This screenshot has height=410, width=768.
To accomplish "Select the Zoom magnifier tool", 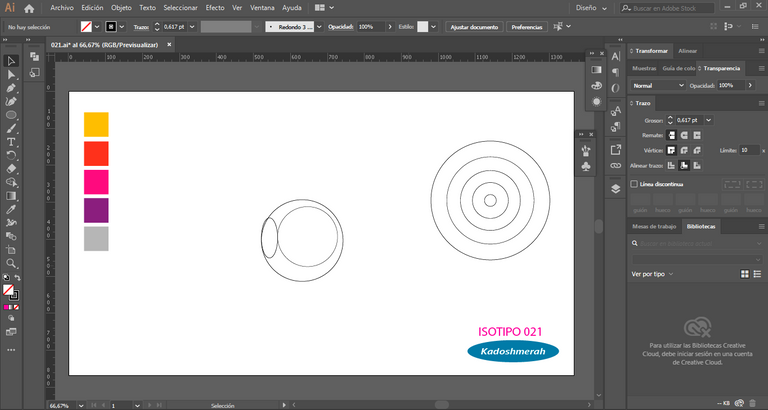I will (x=11, y=264).
